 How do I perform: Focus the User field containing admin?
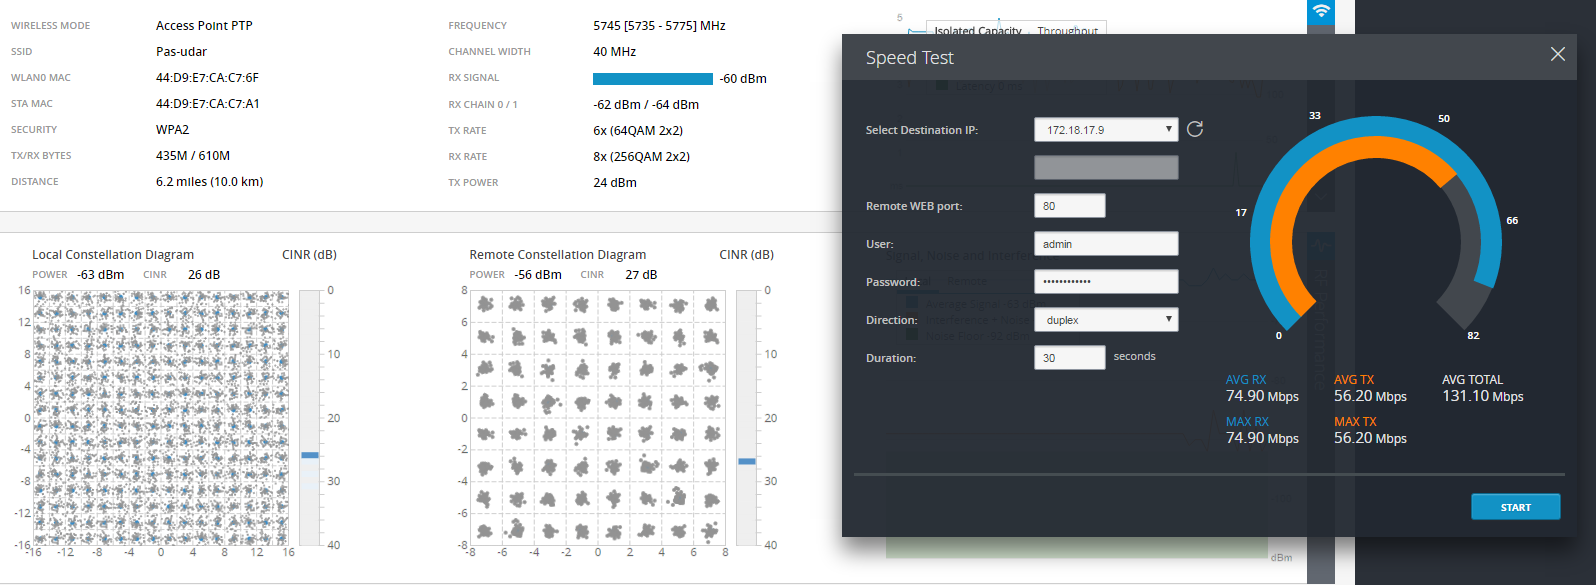(x=1106, y=244)
